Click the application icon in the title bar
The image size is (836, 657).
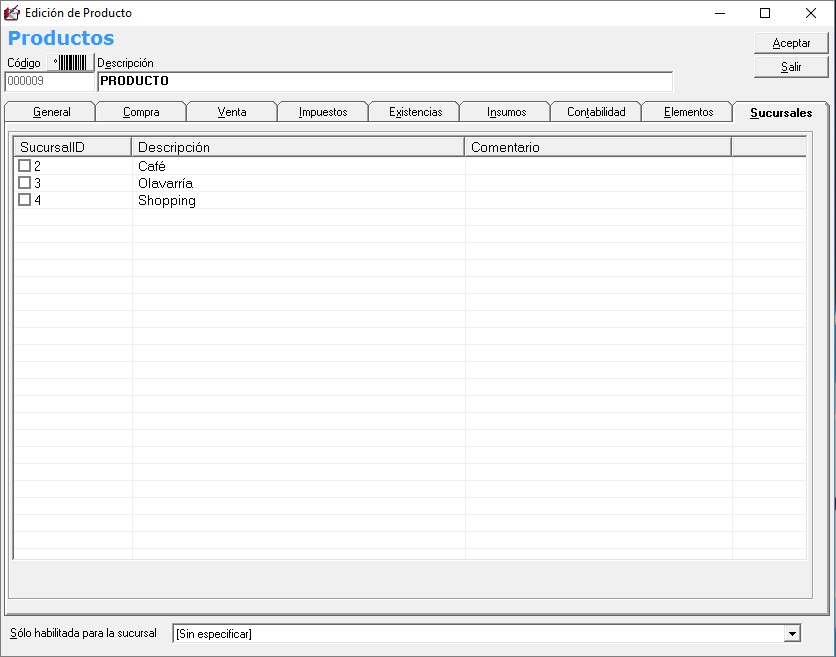[12, 13]
